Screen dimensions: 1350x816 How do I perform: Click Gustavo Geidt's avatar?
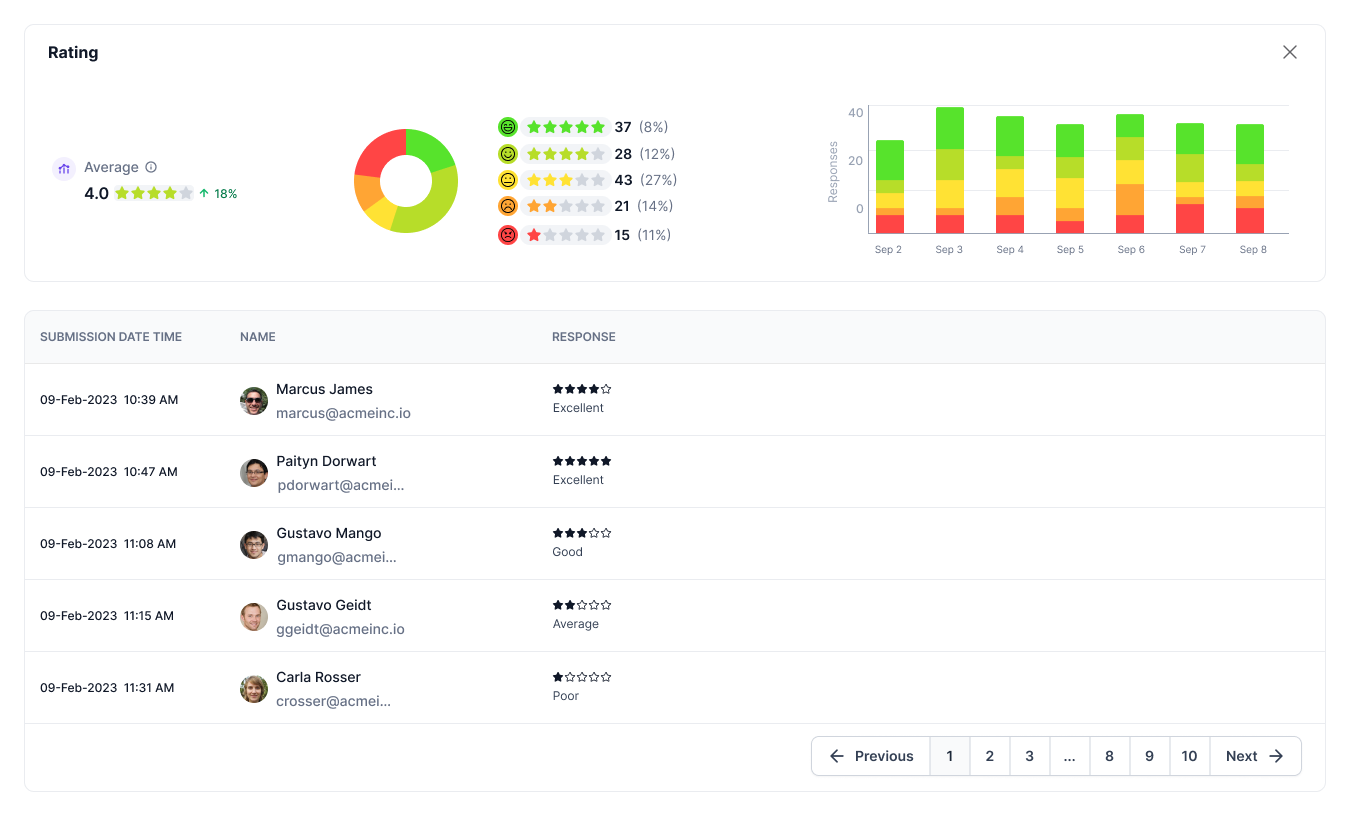(254, 617)
